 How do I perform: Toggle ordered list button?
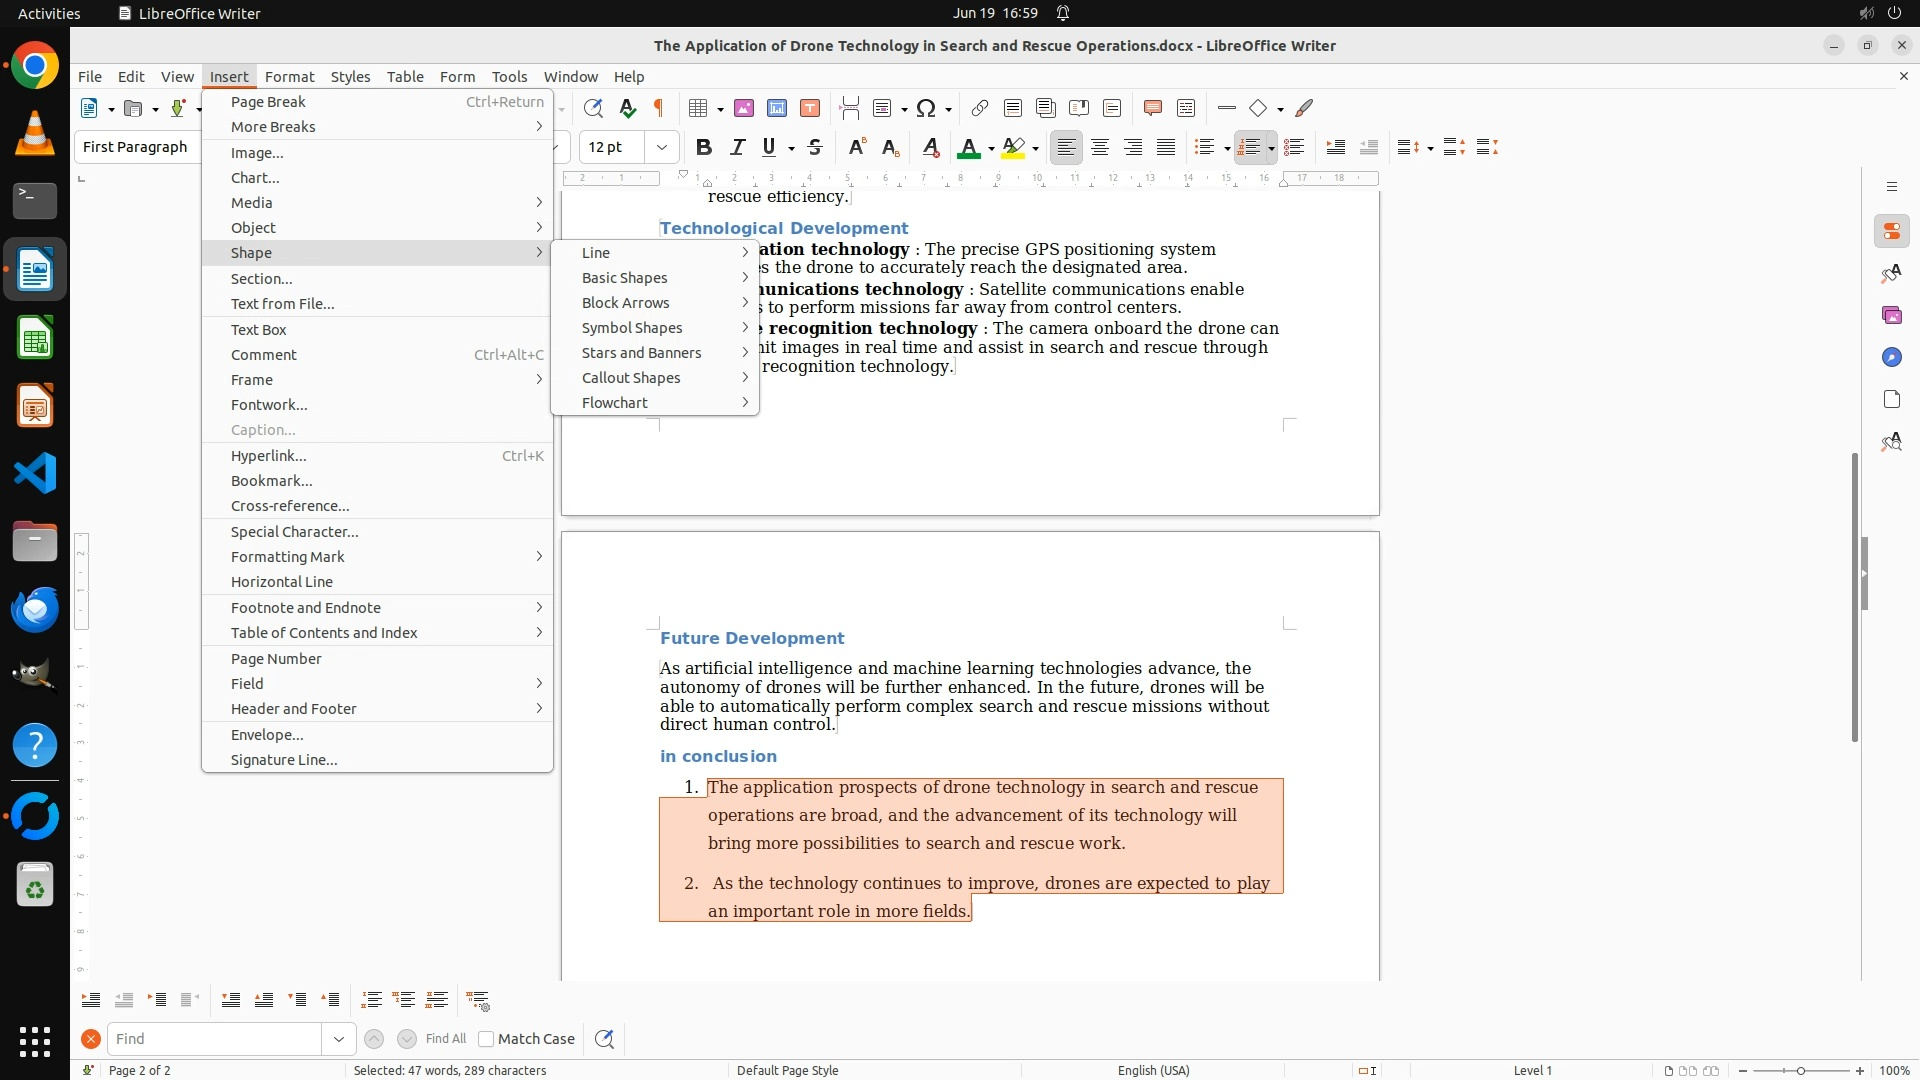pos(1249,147)
